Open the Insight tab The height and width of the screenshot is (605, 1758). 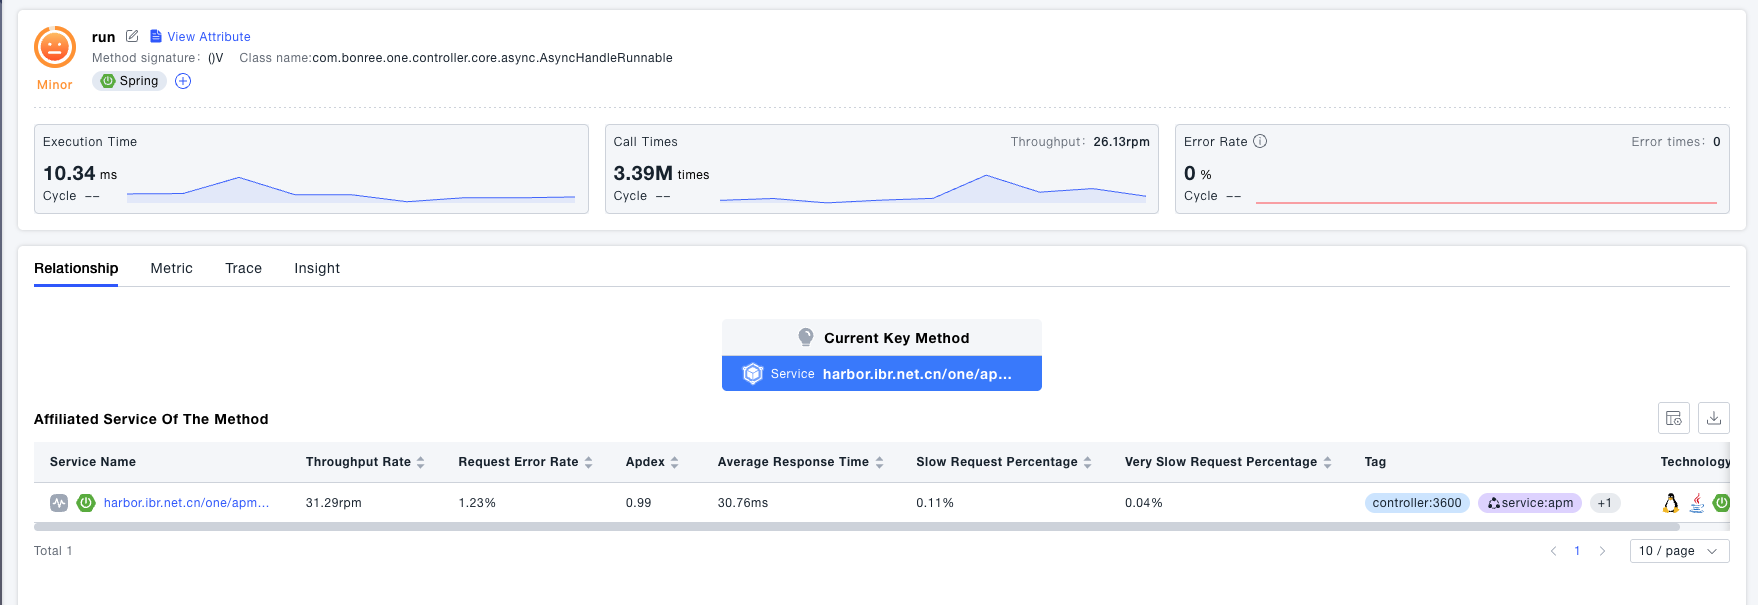click(317, 268)
